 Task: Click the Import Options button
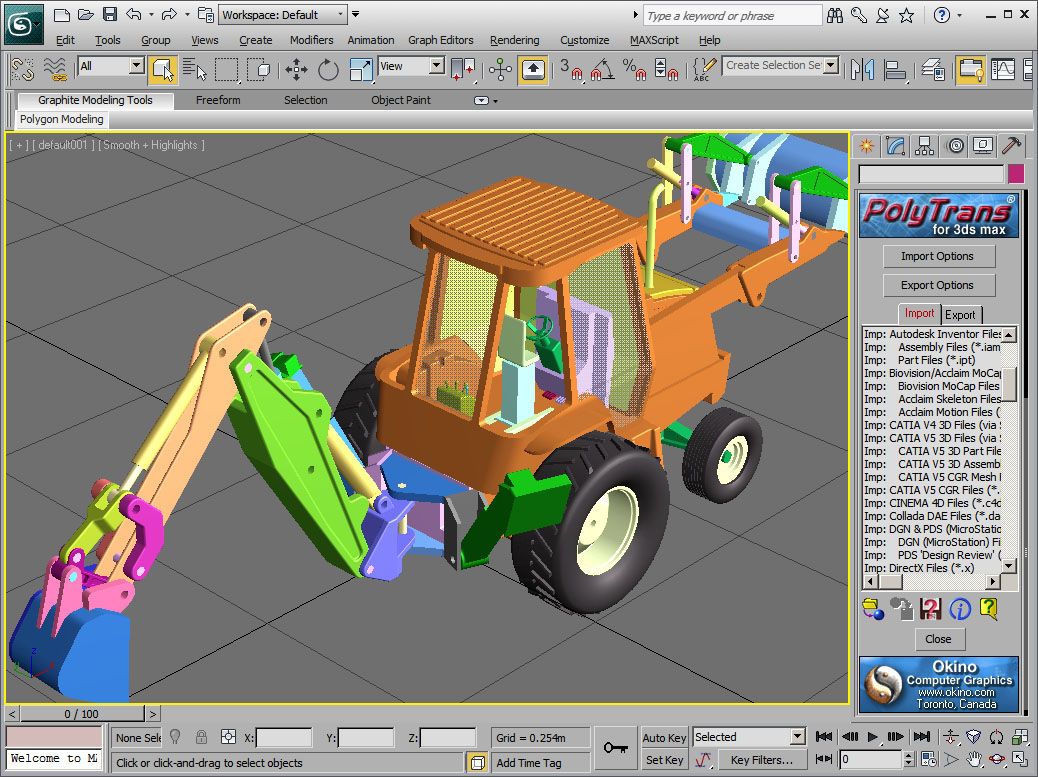938,256
